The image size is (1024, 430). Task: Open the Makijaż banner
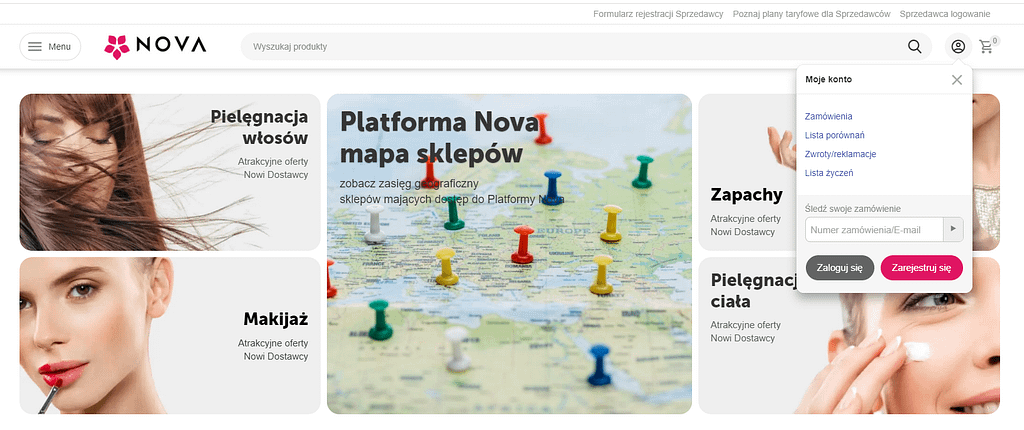pyautogui.click(x=170, y=335)
